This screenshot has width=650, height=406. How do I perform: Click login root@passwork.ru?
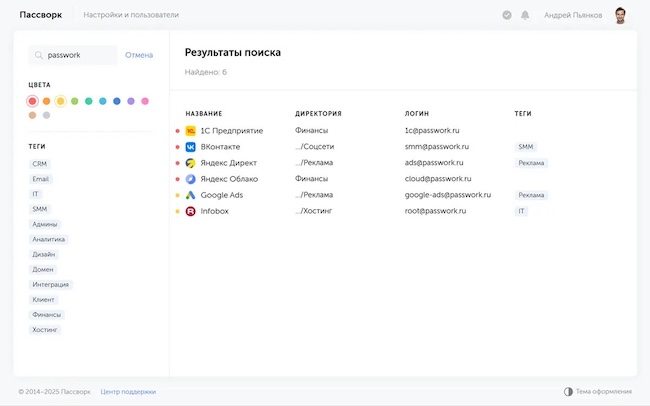[435, 211]
